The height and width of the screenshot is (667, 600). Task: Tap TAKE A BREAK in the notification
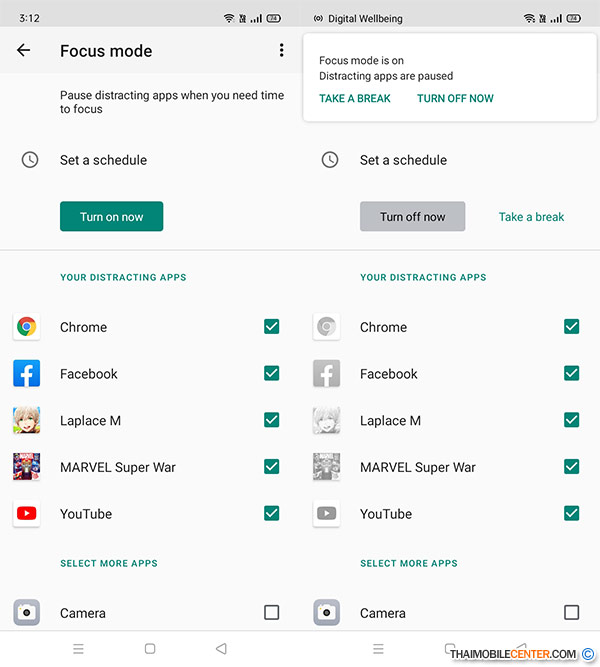tap(355, 99)
